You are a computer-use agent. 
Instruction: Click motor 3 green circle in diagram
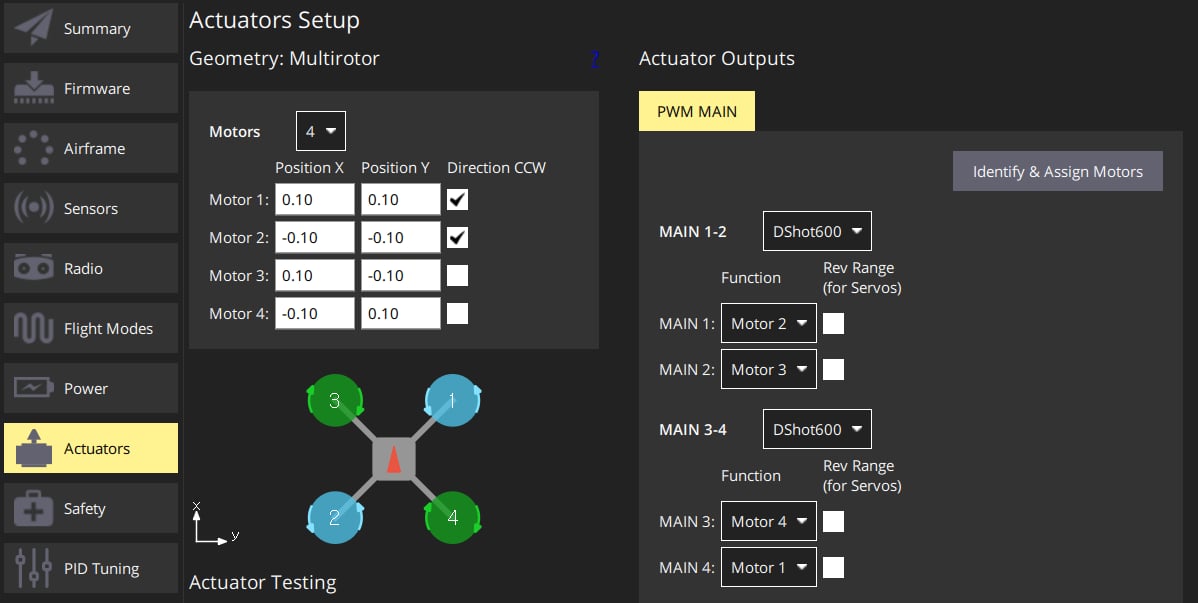pyautogui.click(x=335, y=402)
